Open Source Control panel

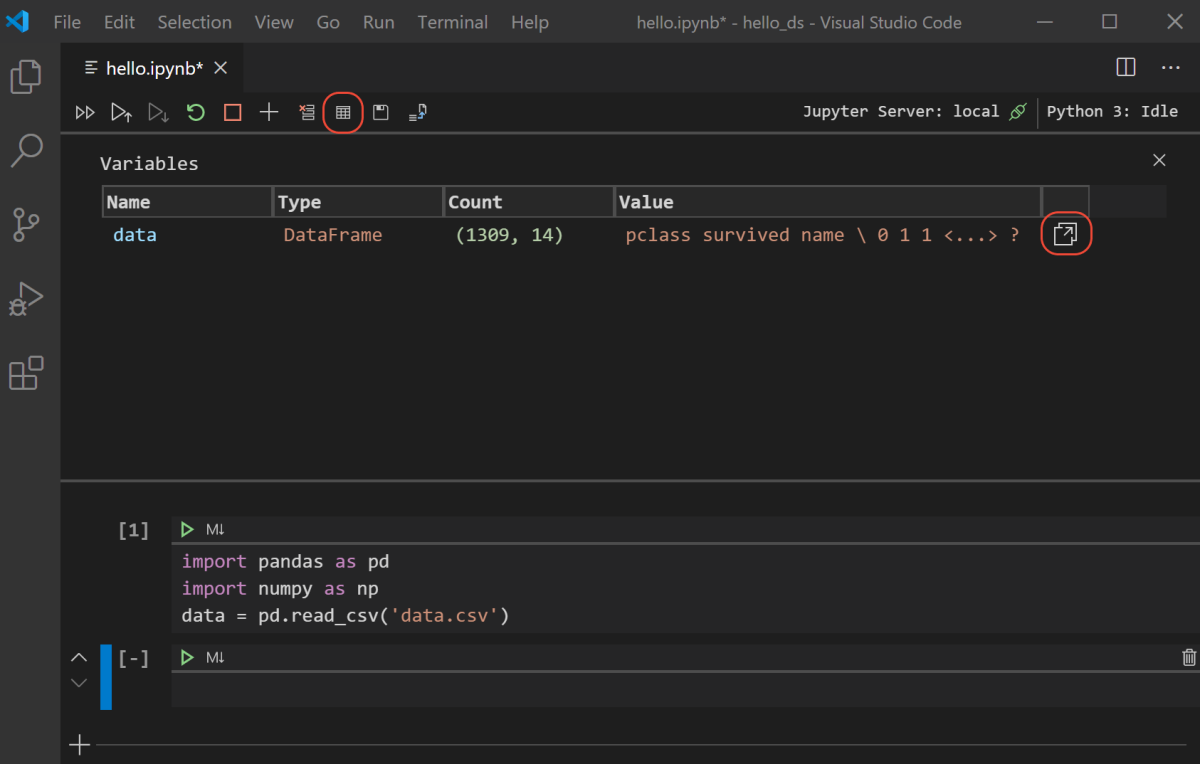pos(26,224)
